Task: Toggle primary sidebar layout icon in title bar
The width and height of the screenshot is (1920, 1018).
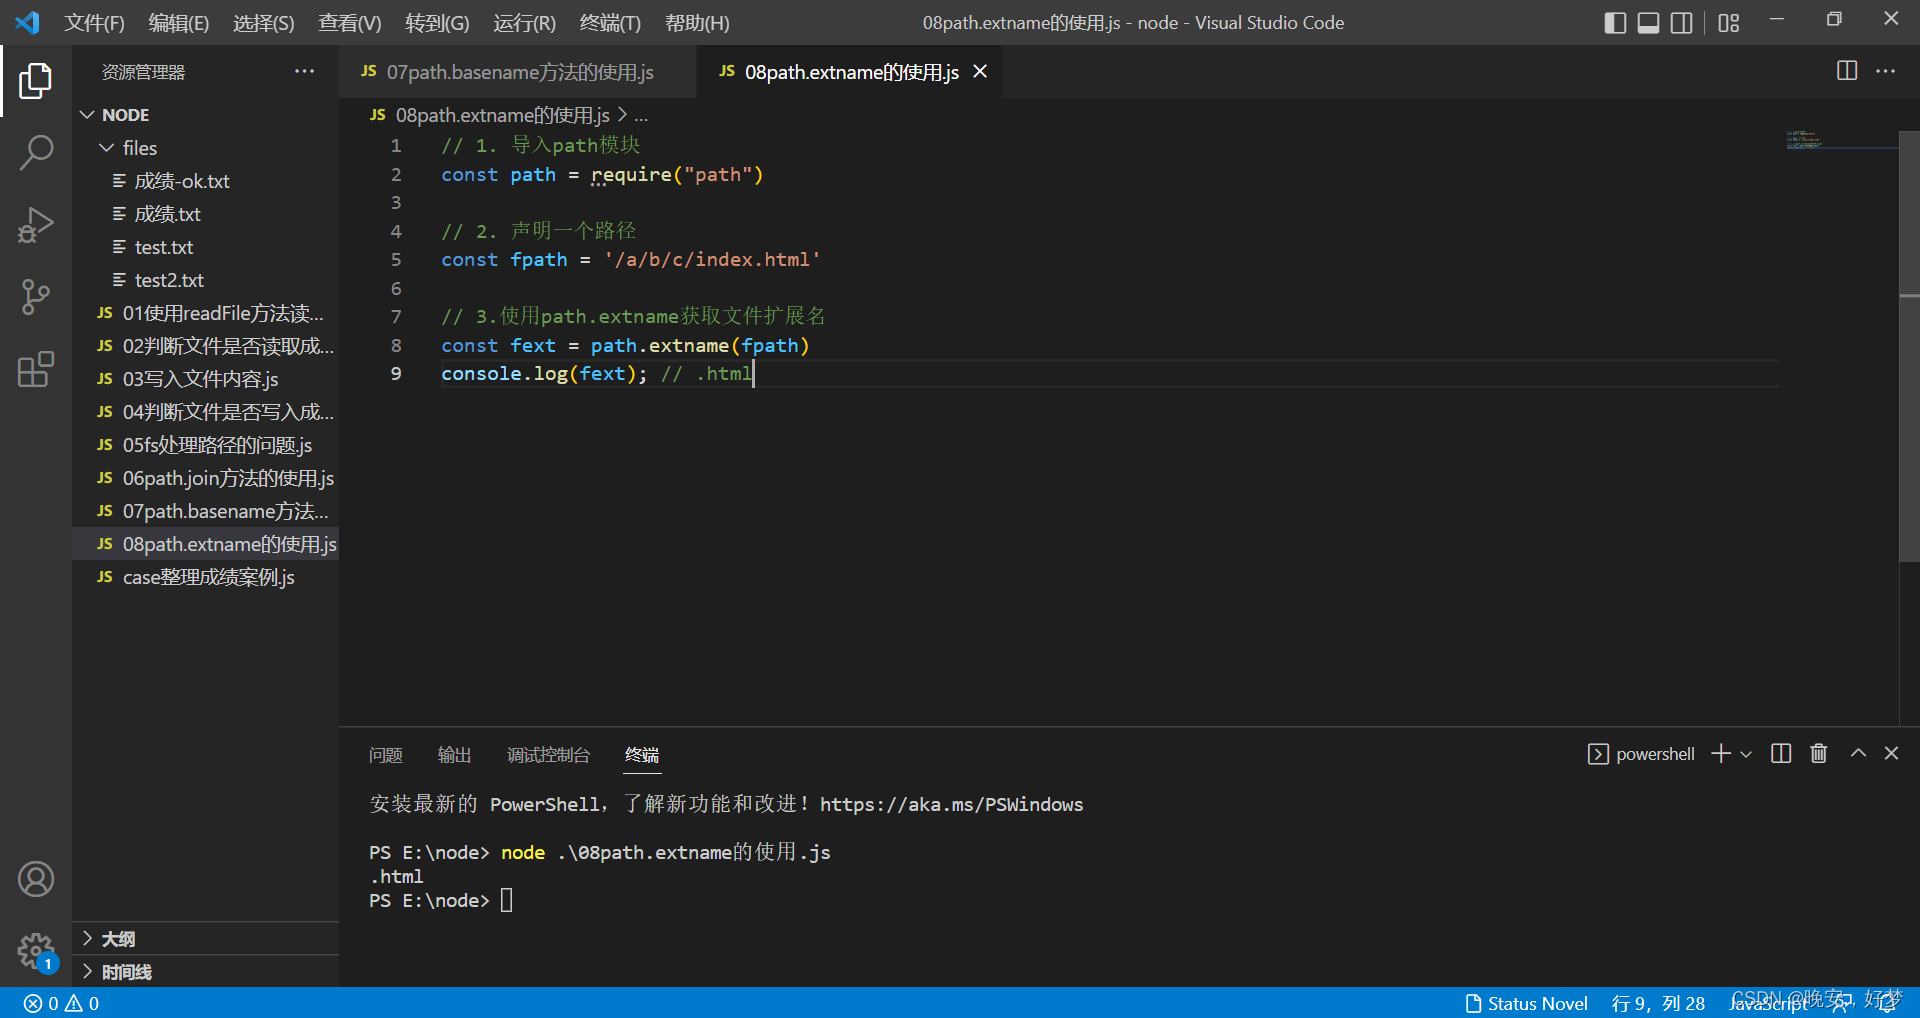Action: [1615, 23]
